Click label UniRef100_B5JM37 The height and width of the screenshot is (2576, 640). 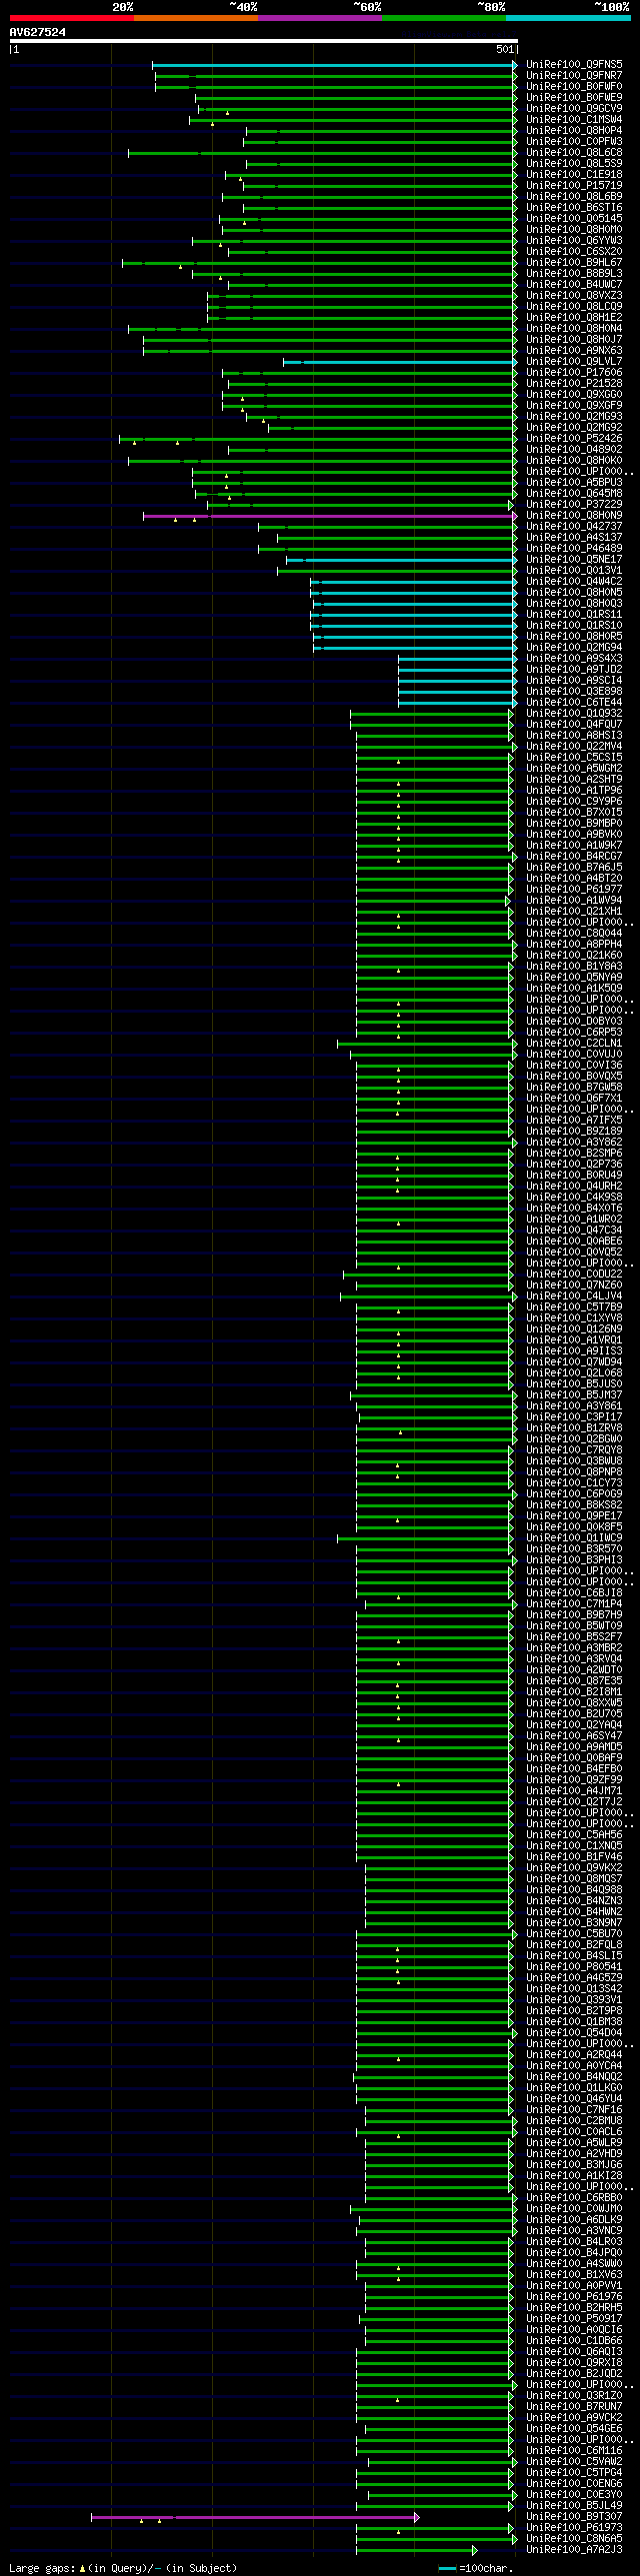pyautogui.click(x=574, y=1396)
